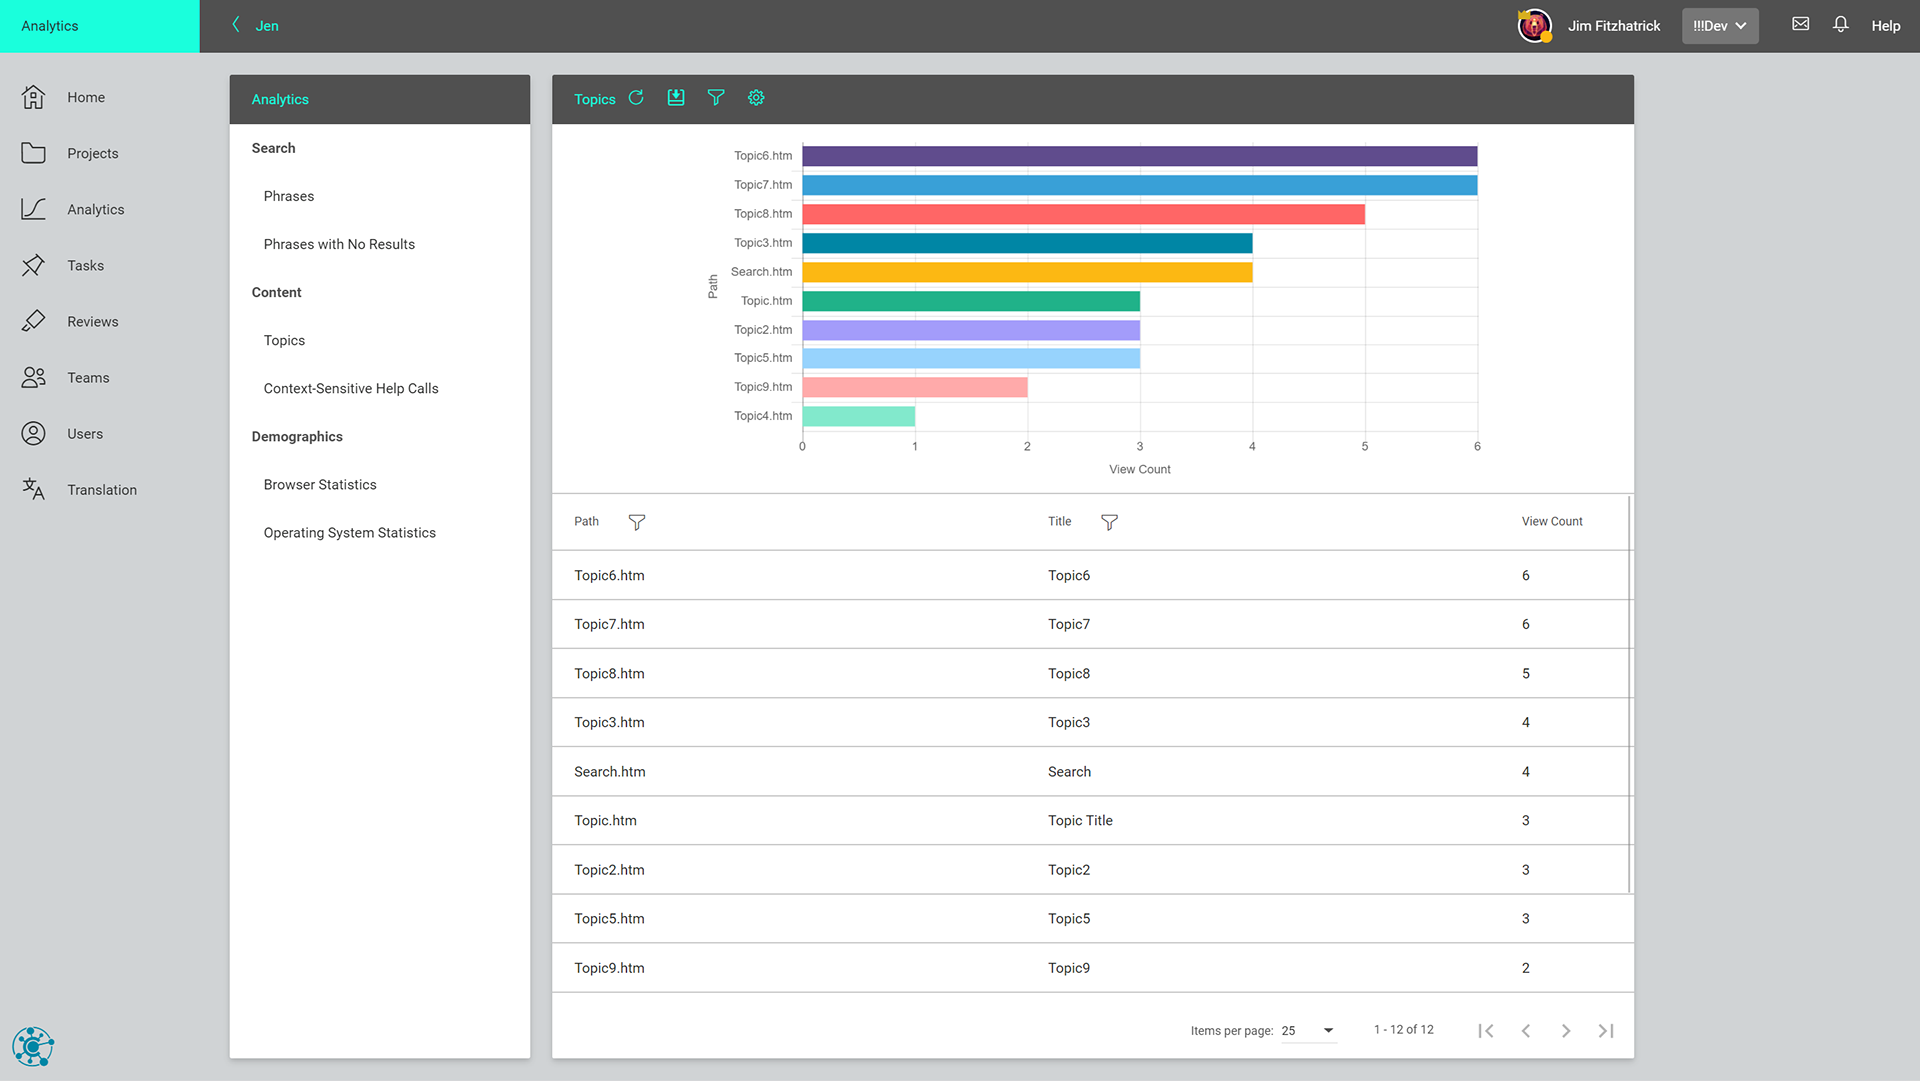This screenshot has height=1081, width=1920.
Task: Click the download icon in Topics toolbar
Action: pos(676,98)
